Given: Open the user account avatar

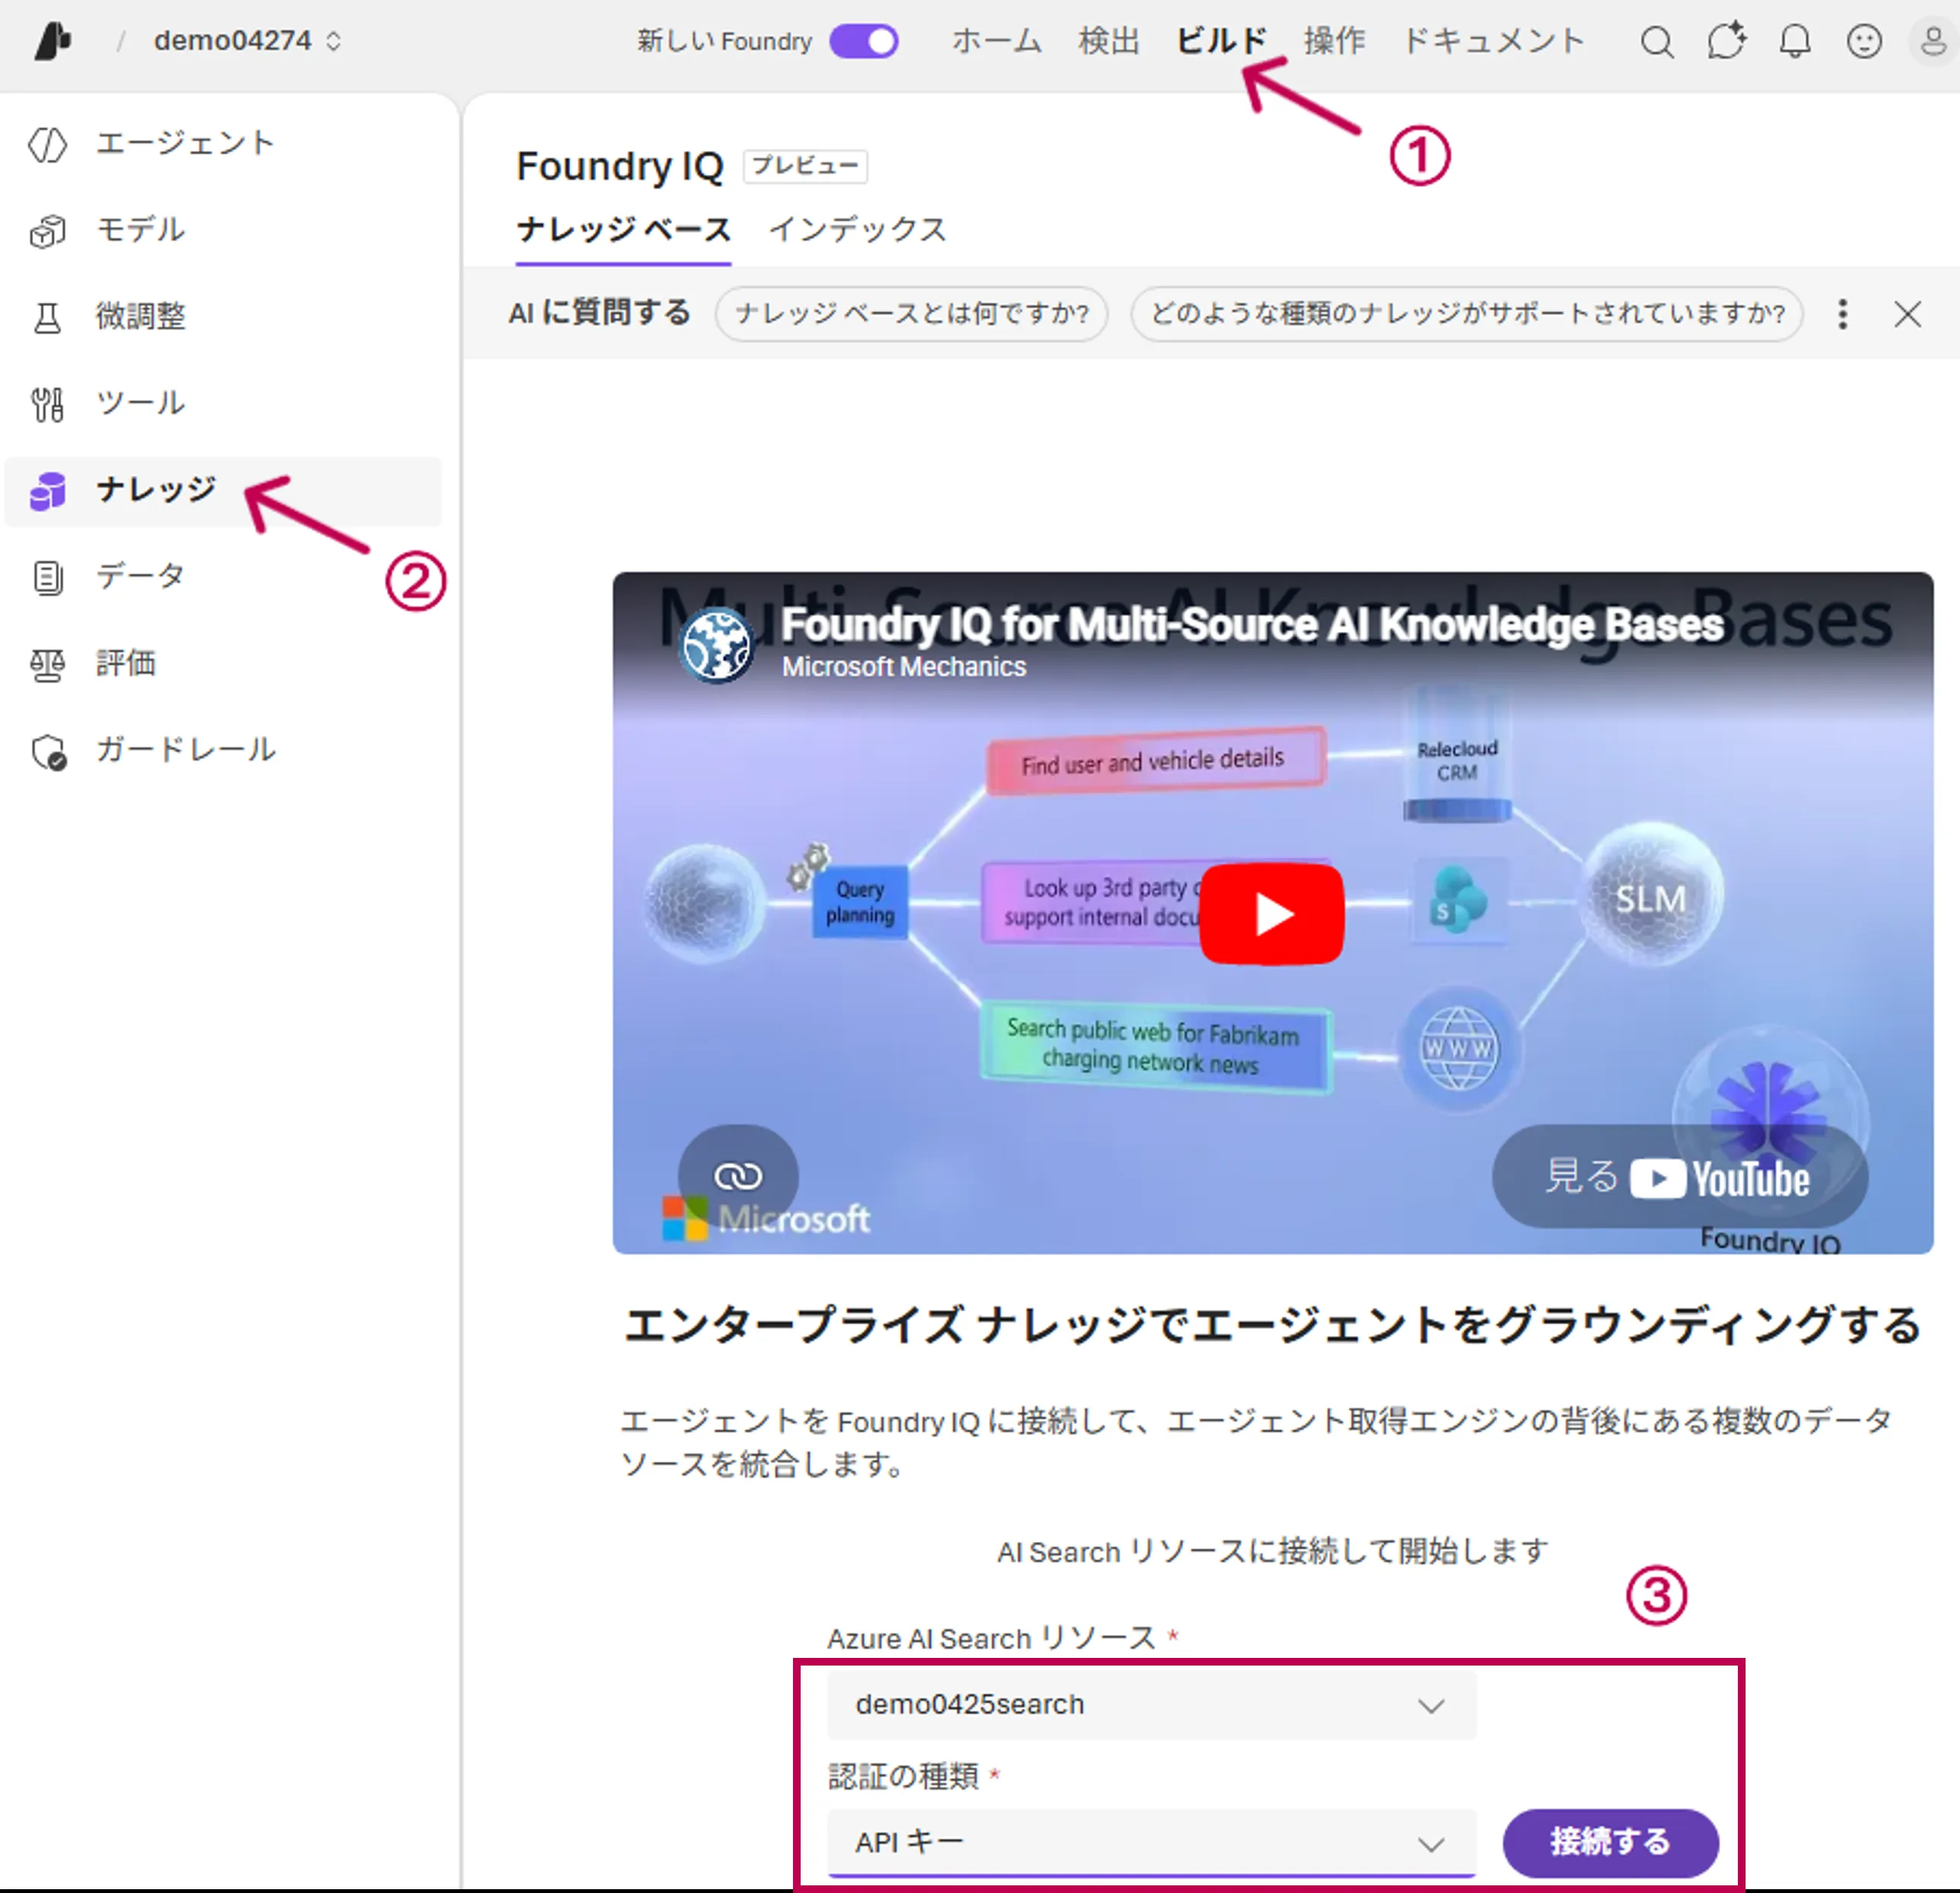Looking at the screenshot, I should [1934, 42].
